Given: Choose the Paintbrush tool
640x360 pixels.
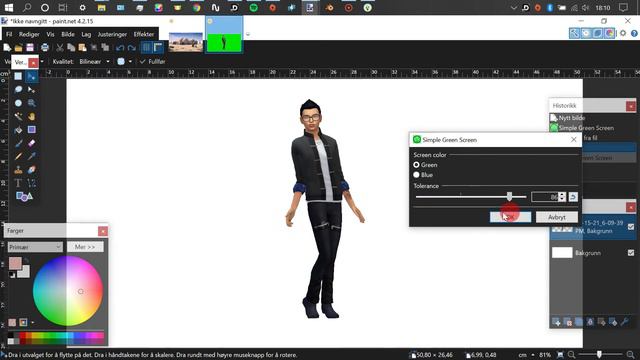Looking at the screenshot, I should coord(18,143).
